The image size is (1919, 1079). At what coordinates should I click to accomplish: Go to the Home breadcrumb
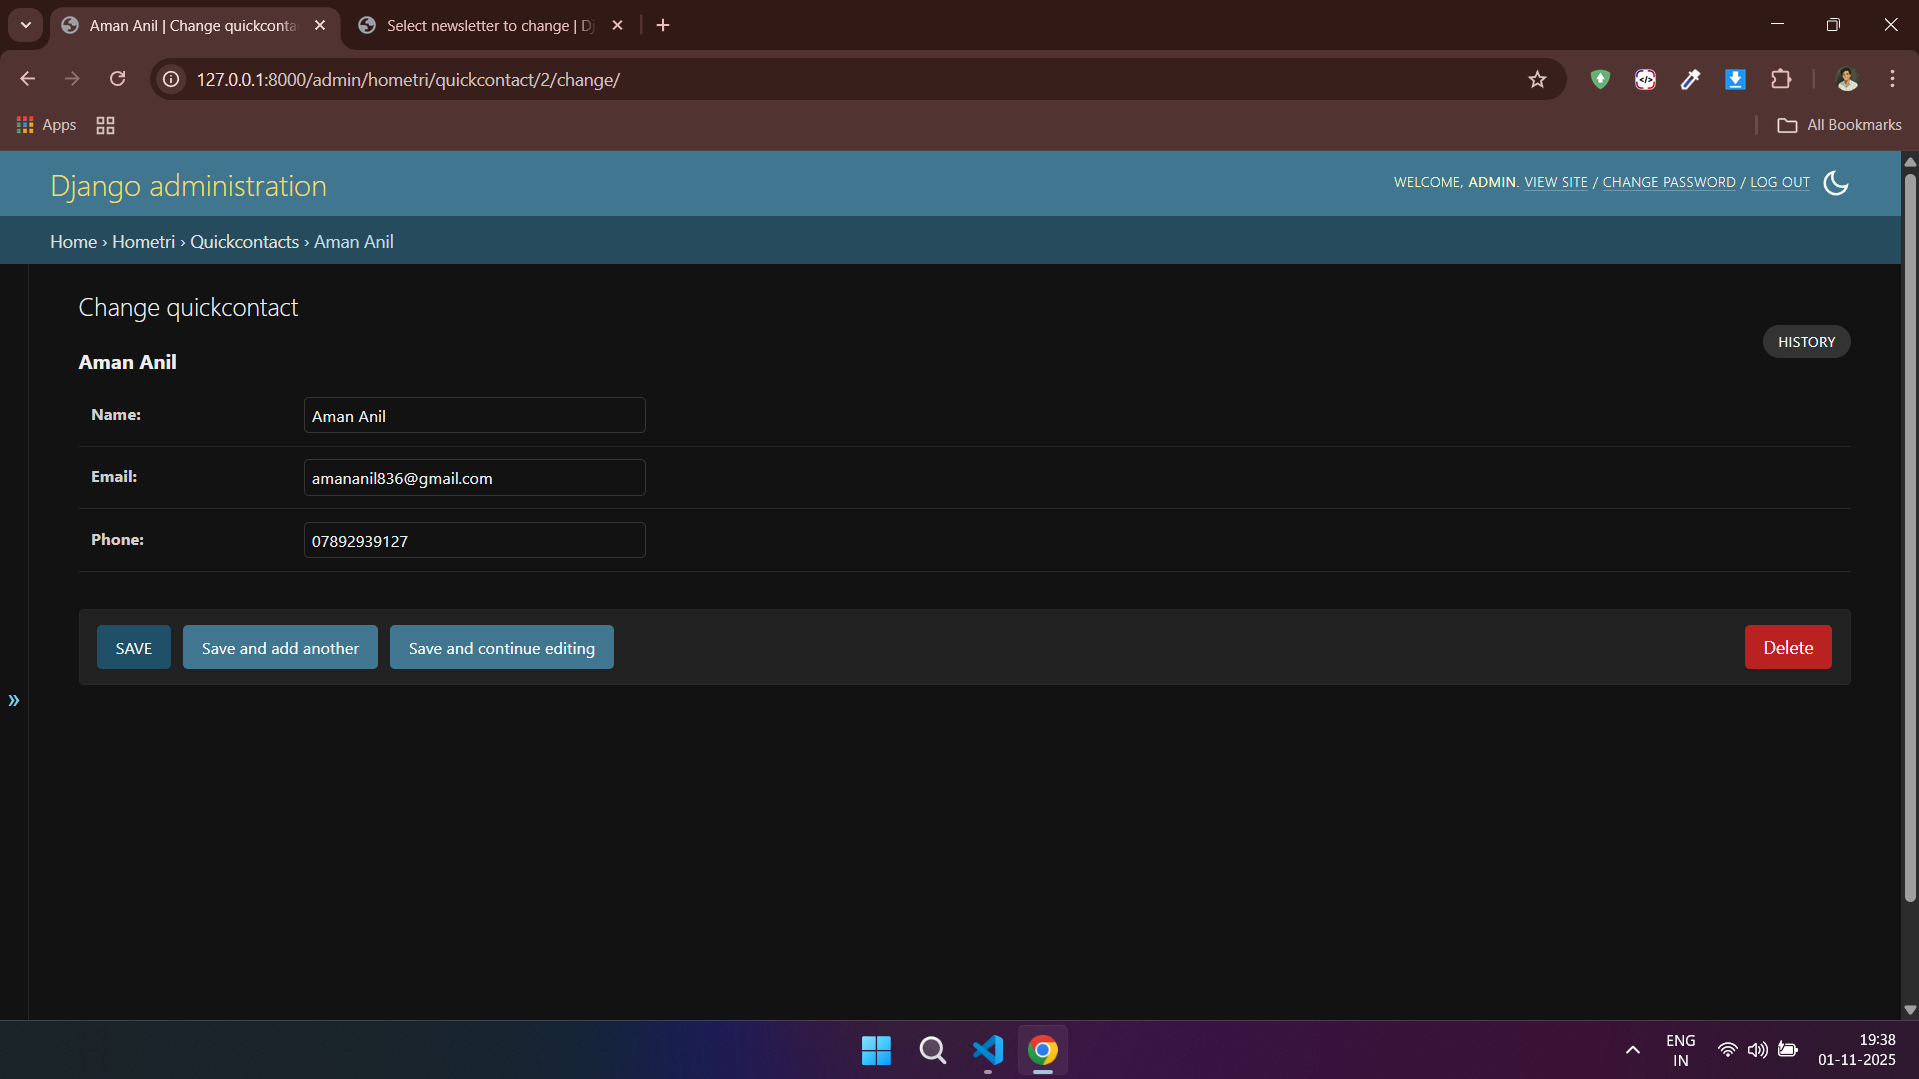(x=74, y=242)
